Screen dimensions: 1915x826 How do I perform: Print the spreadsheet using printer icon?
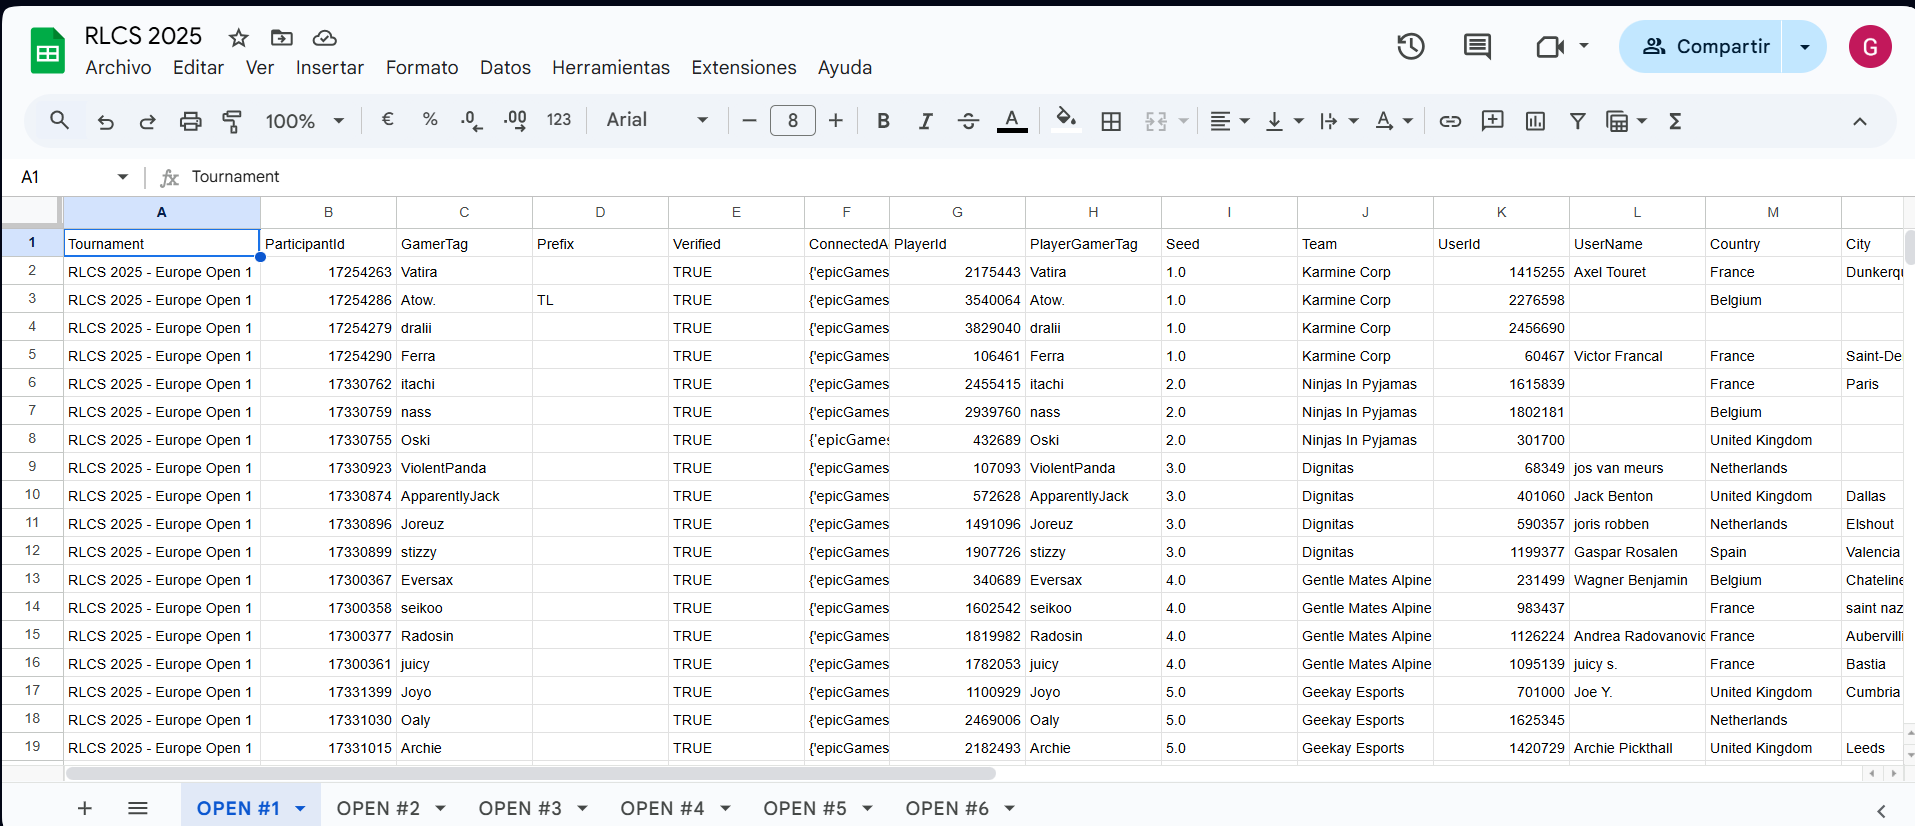point(190,121)
